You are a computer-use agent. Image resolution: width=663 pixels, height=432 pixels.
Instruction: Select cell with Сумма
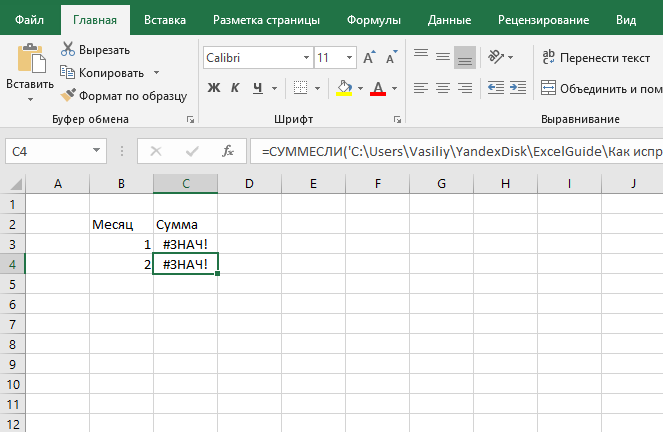[x=186, y=224]
